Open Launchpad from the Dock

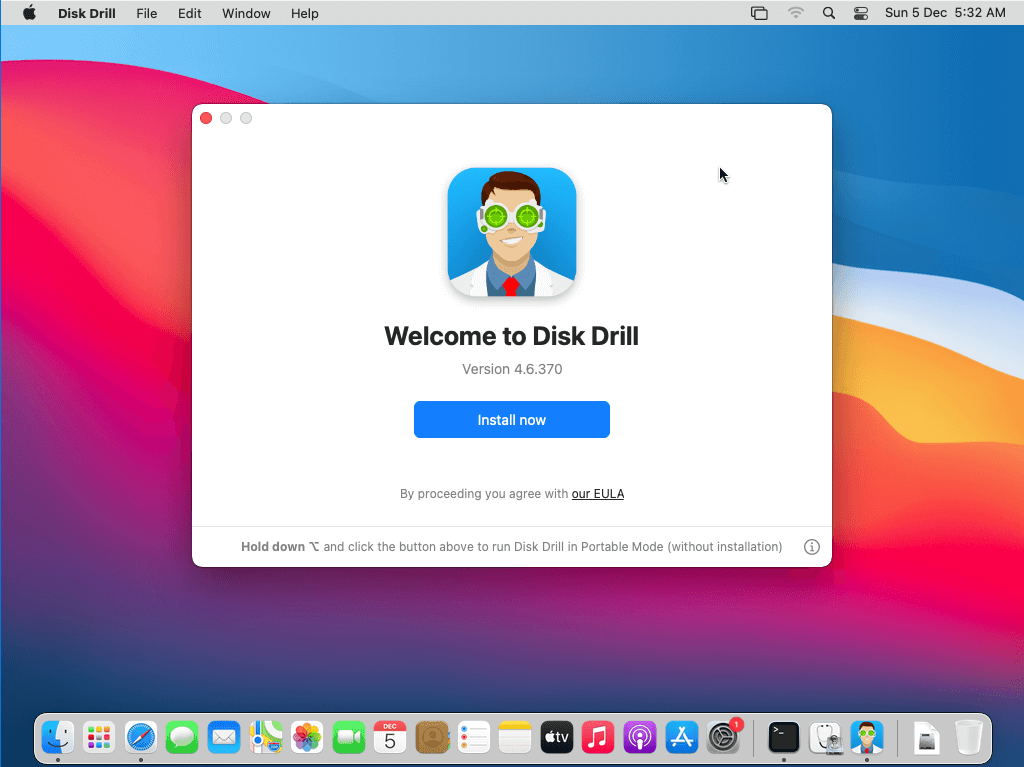[x=99, y=738]
